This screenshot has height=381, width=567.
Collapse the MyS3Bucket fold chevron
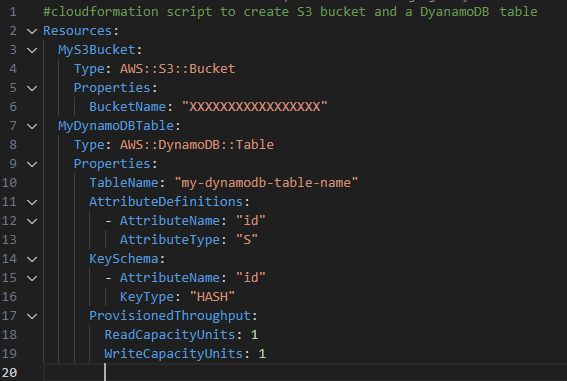(x=32, y=50)
